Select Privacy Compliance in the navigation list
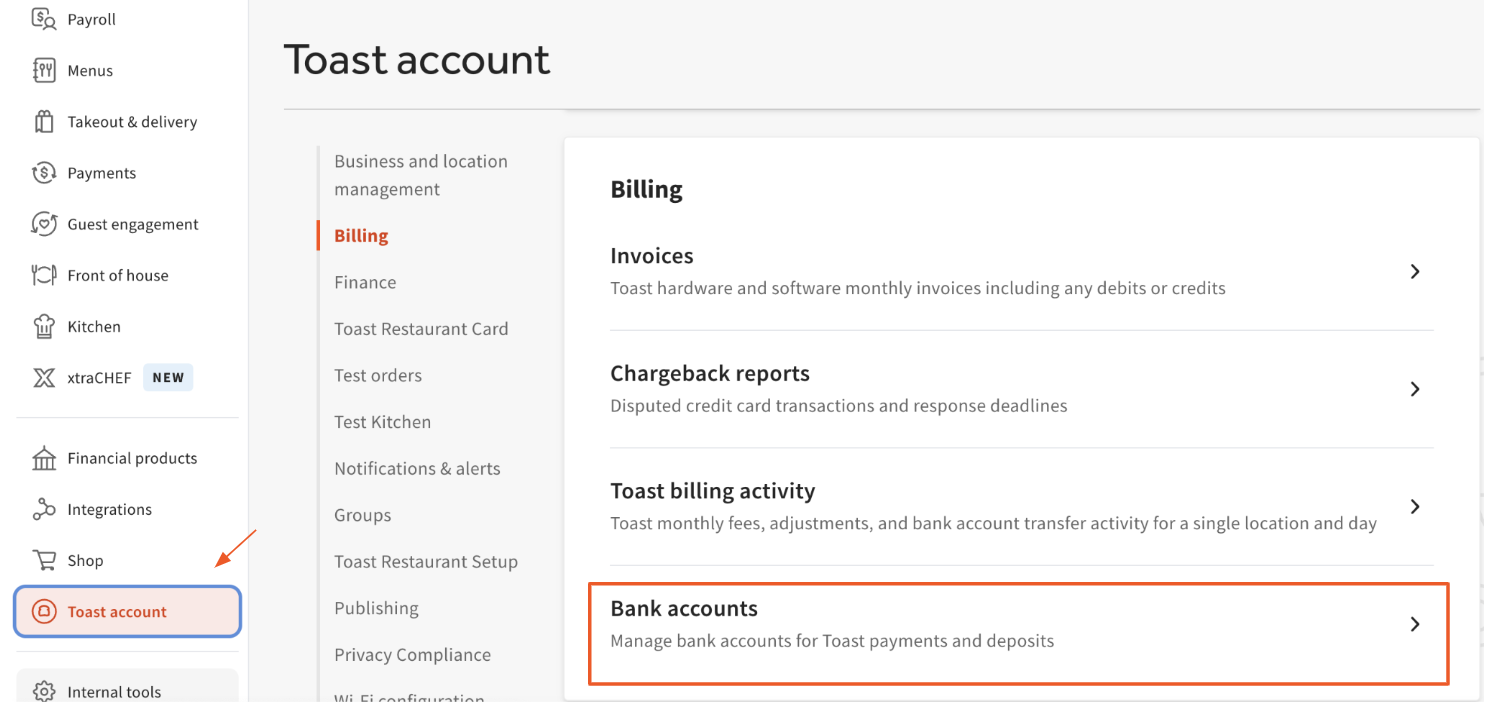This screenshot has width=1492, height=706. 412,654
